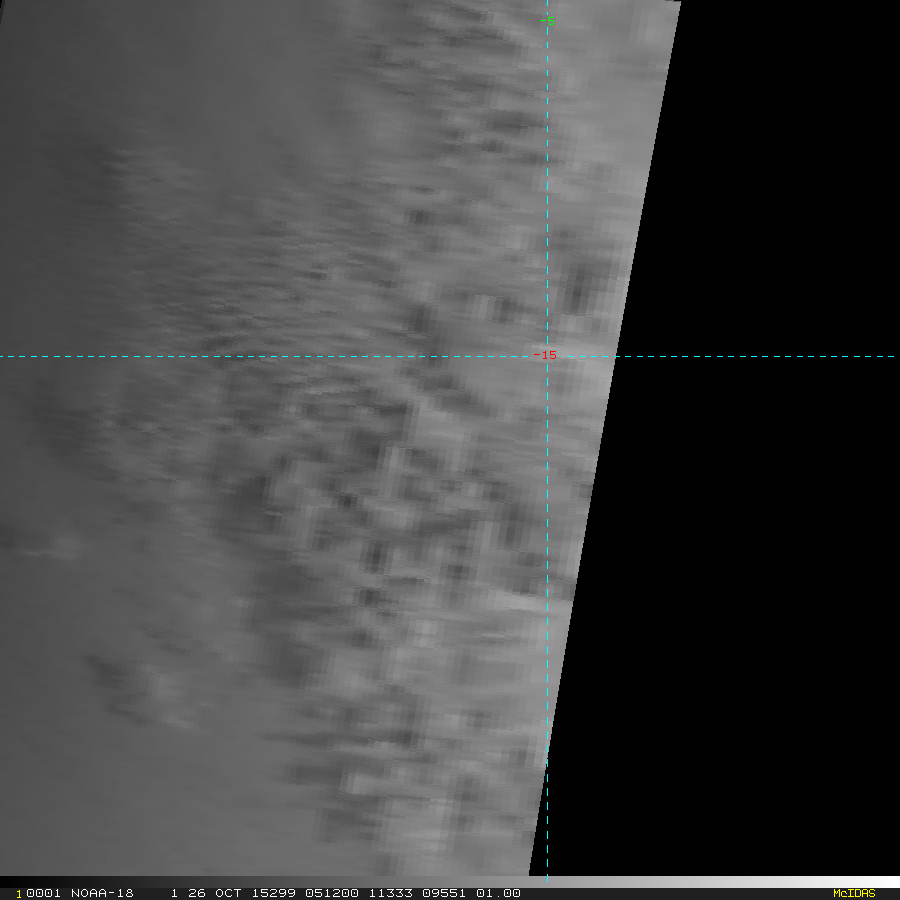Click the cyan dashed latitude line over black area
Viewport: 900px width, 900px height.
point(760,356)
